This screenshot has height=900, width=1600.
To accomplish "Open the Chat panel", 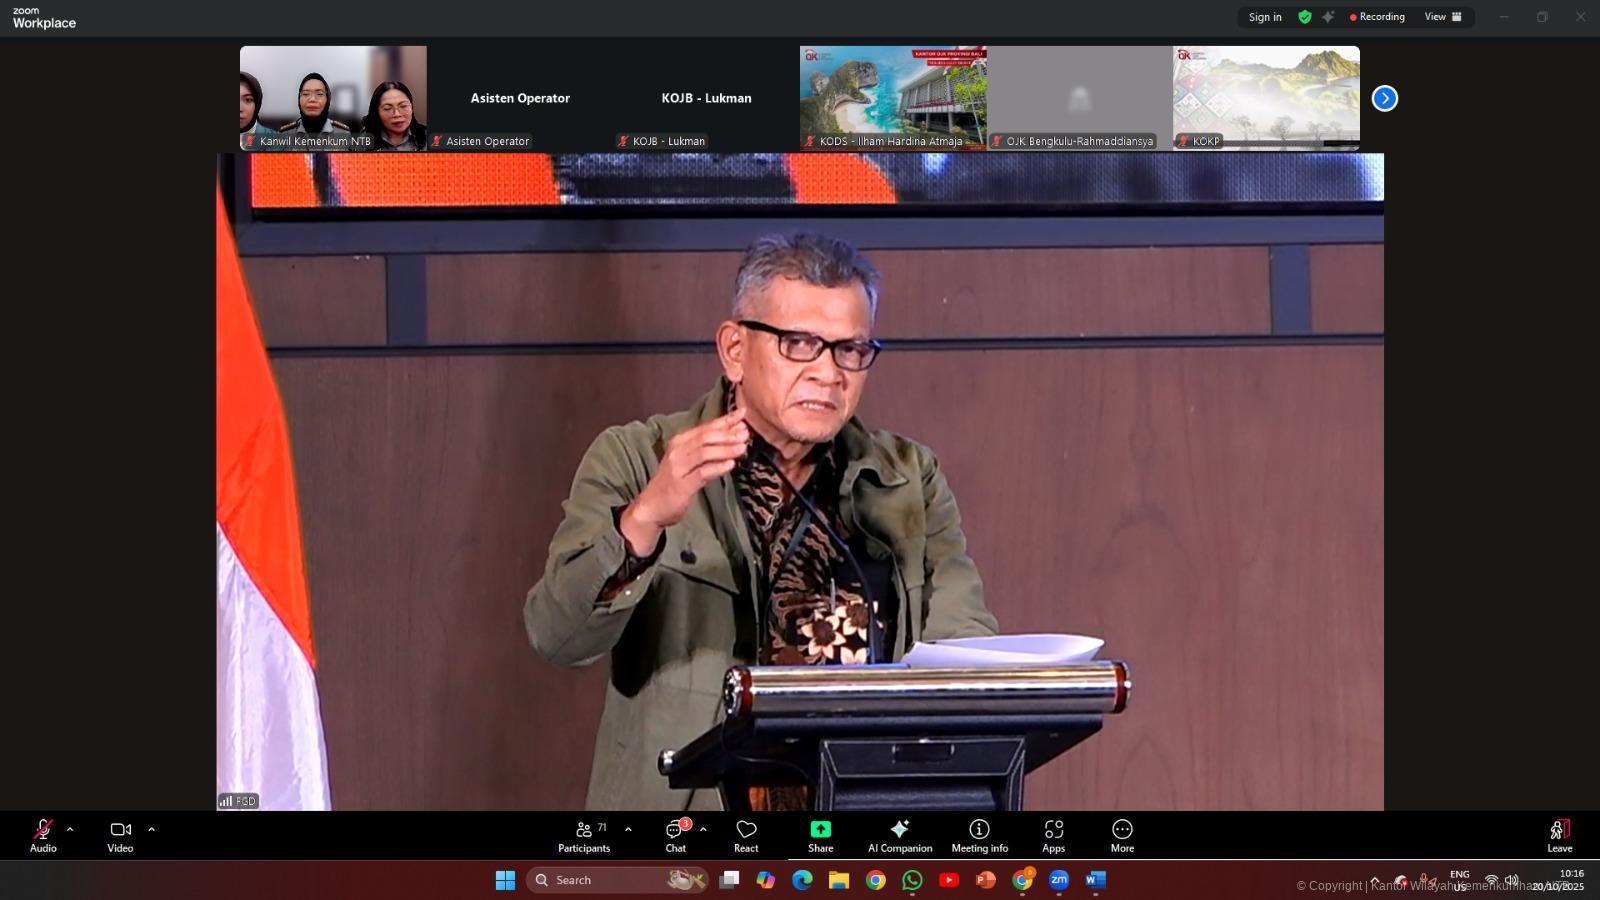I will coord(676,835).
